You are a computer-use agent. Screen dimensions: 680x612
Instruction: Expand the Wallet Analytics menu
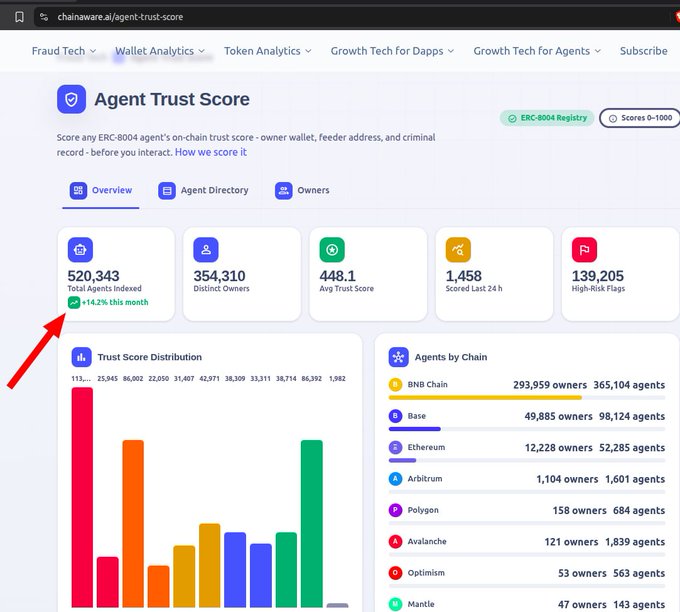[x=160, y=51]
